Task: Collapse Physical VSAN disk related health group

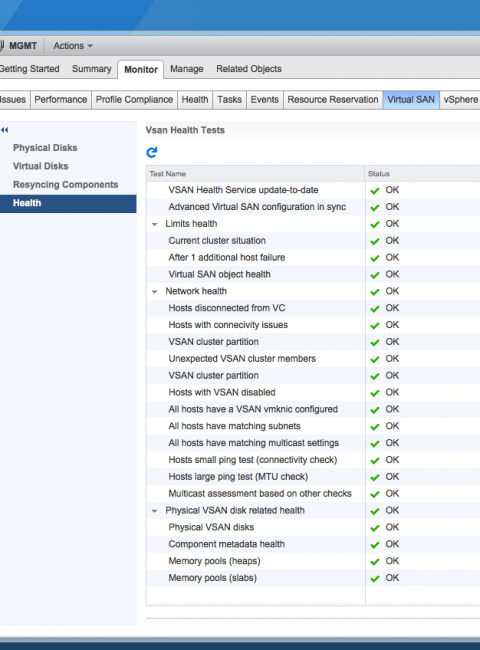Action: coord(155,511)
